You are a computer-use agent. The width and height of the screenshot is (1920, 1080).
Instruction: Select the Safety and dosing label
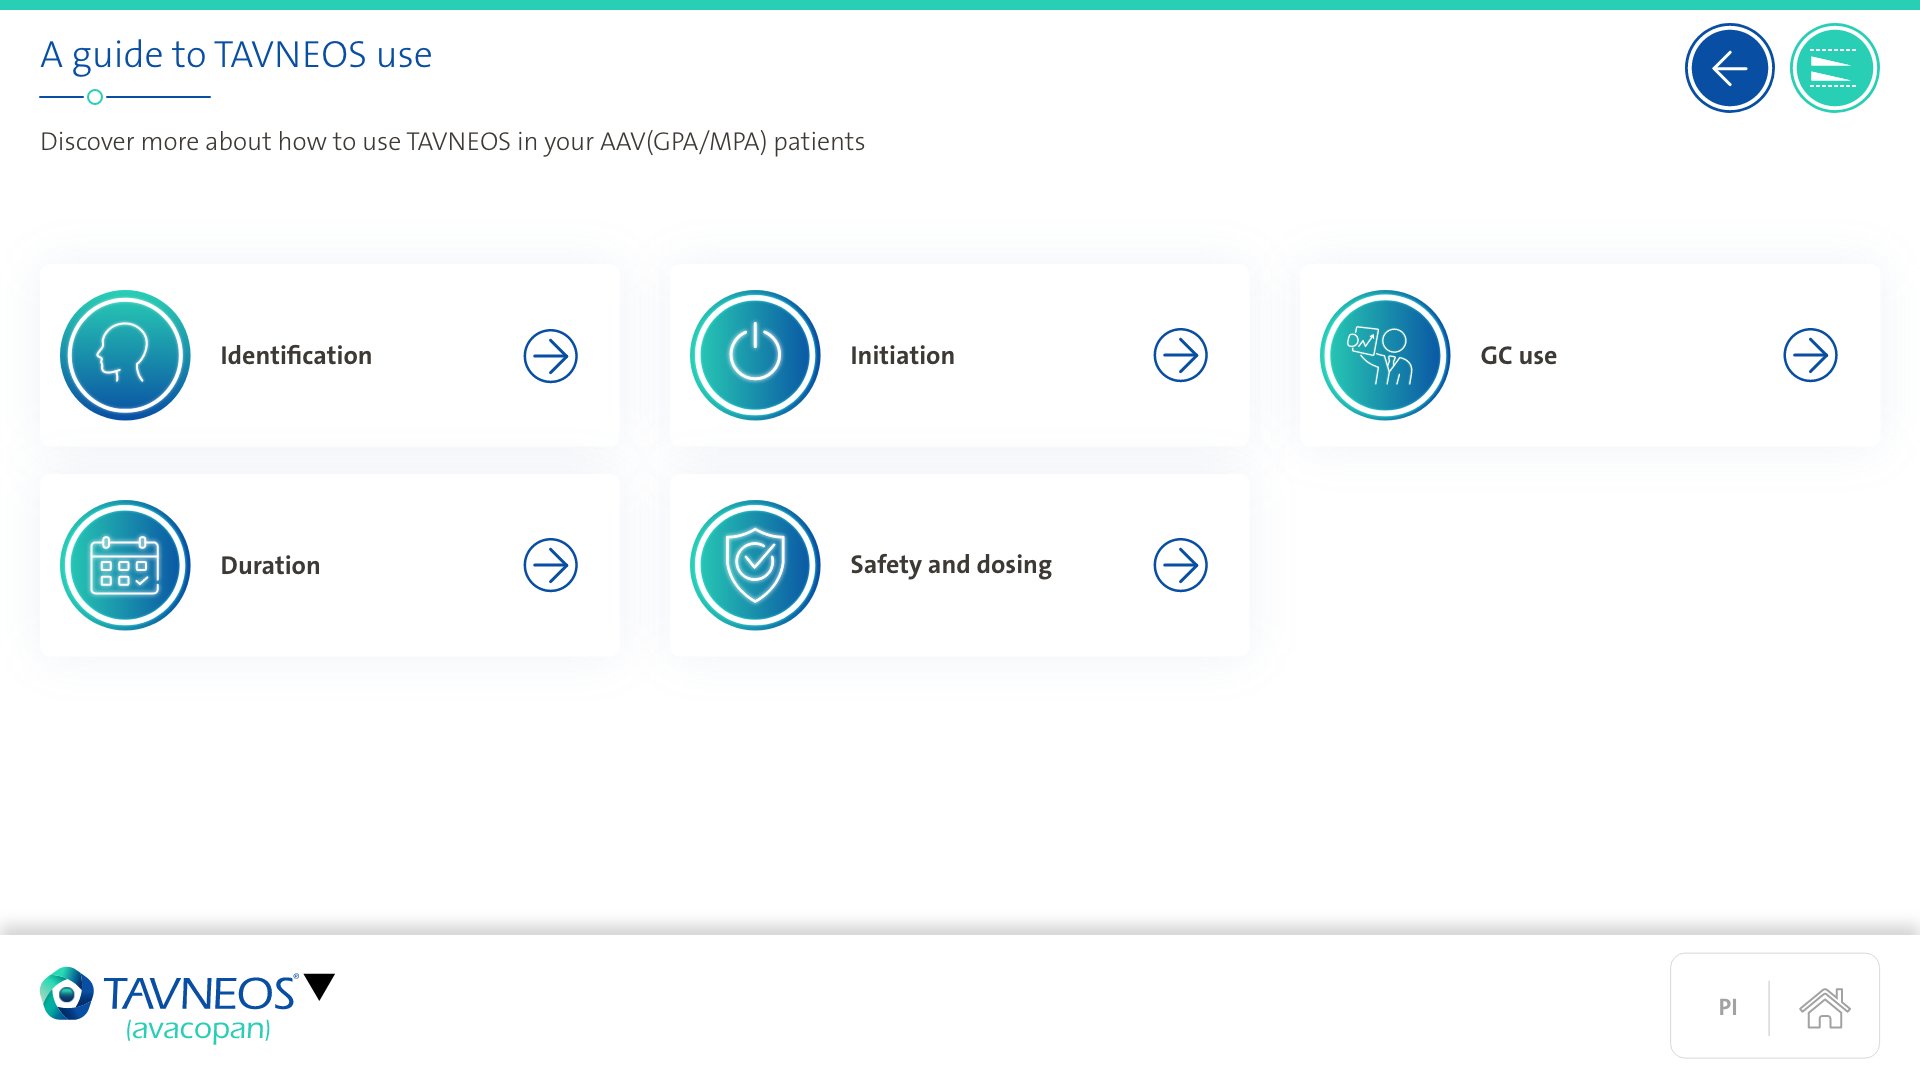950,565
